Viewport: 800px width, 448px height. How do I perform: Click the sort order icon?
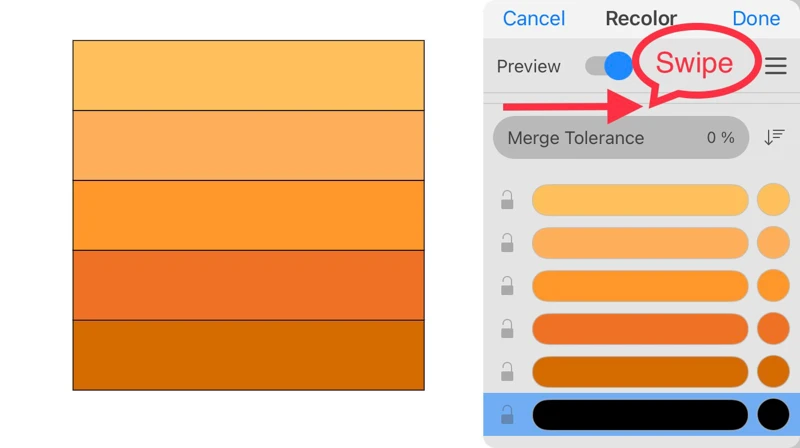(774, 137)
